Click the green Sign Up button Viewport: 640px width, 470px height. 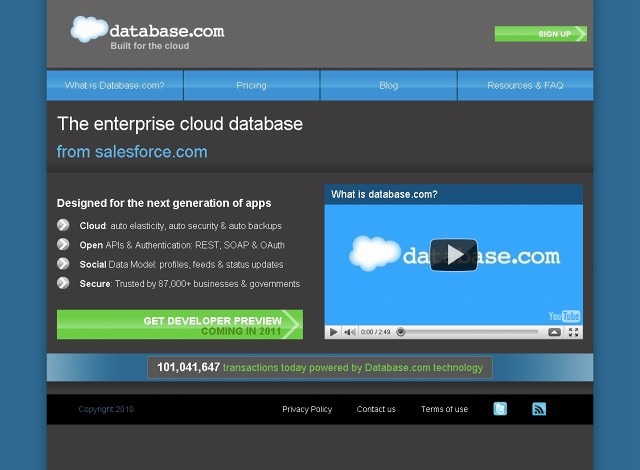541,34
